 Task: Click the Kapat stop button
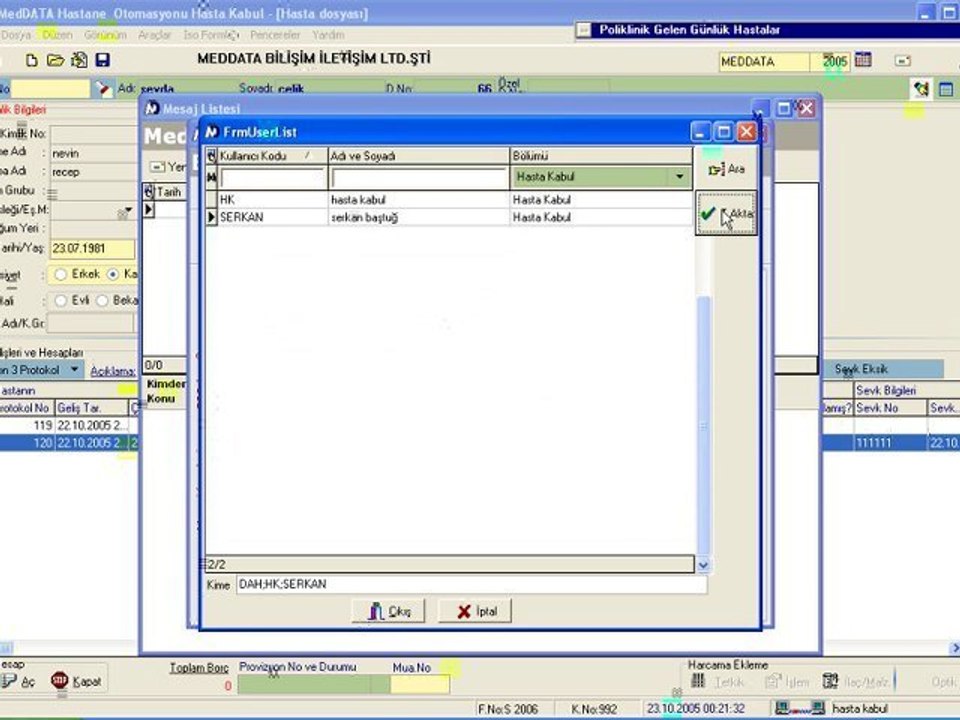[x=77, y=681]
